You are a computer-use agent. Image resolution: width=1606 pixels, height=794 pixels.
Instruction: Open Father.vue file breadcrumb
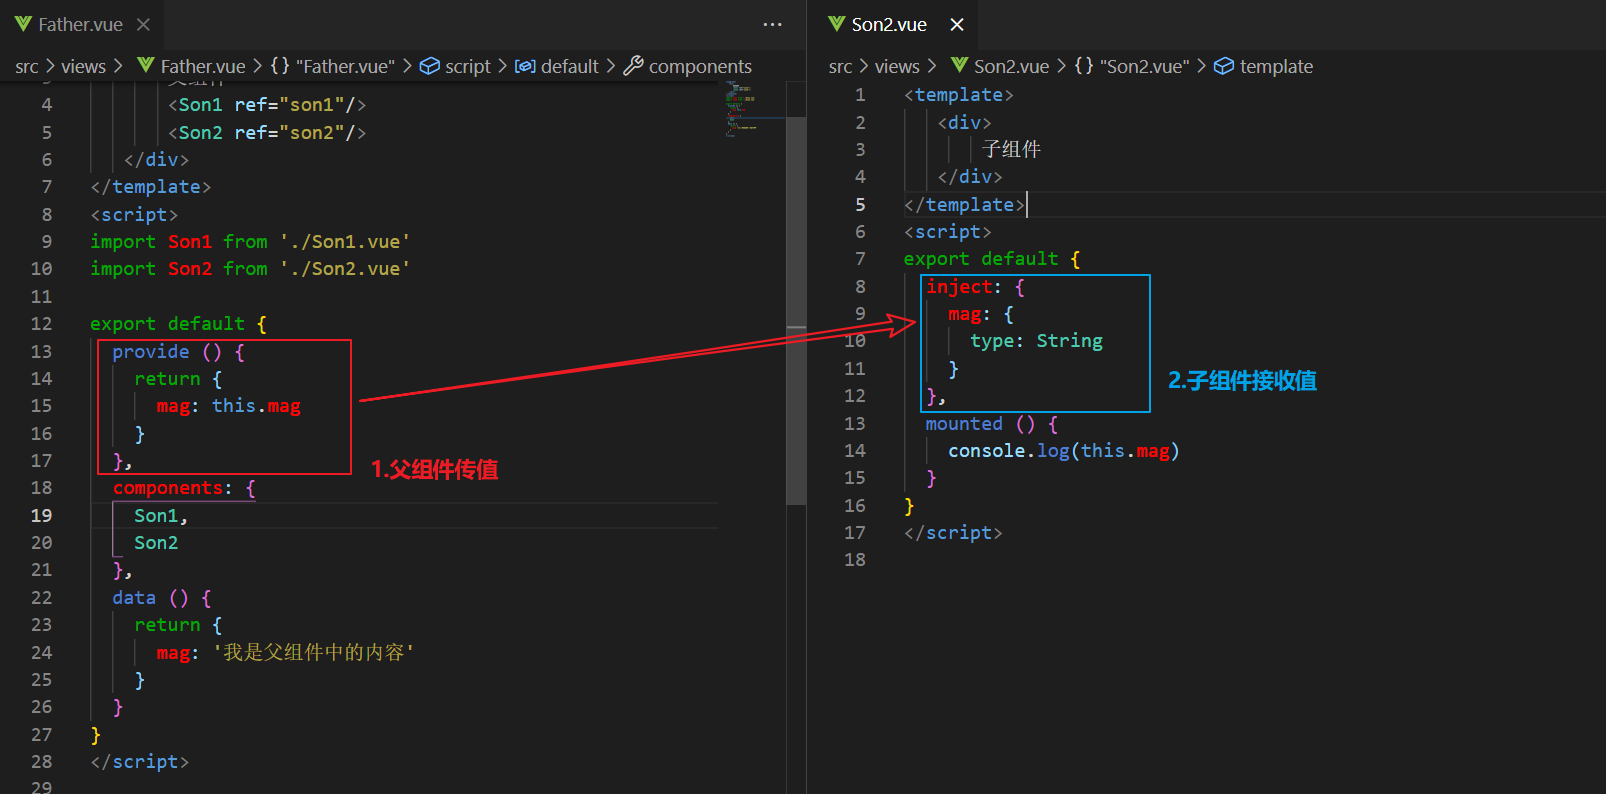pos(203,66)
